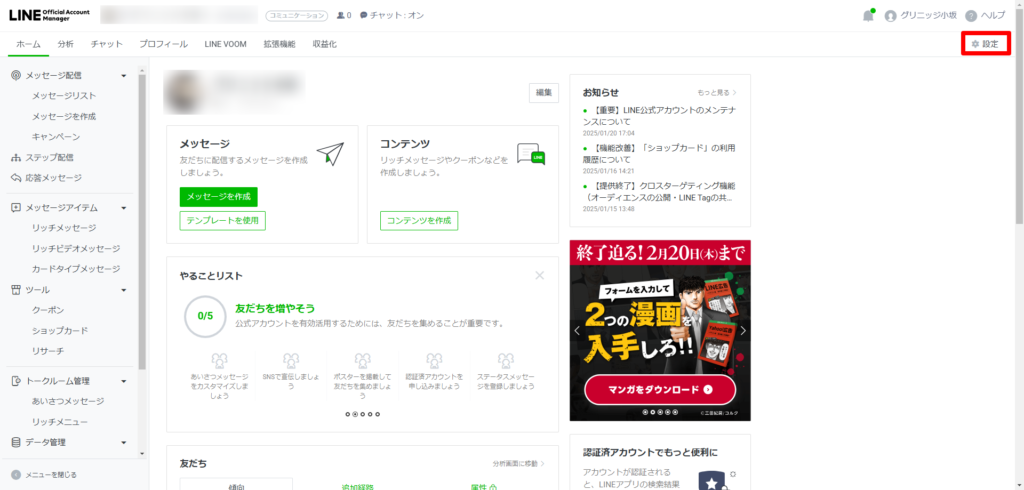Viewport: 1024px width, 490px height.
Task: Click the friends count icon in header
Action: click(340, 15)
